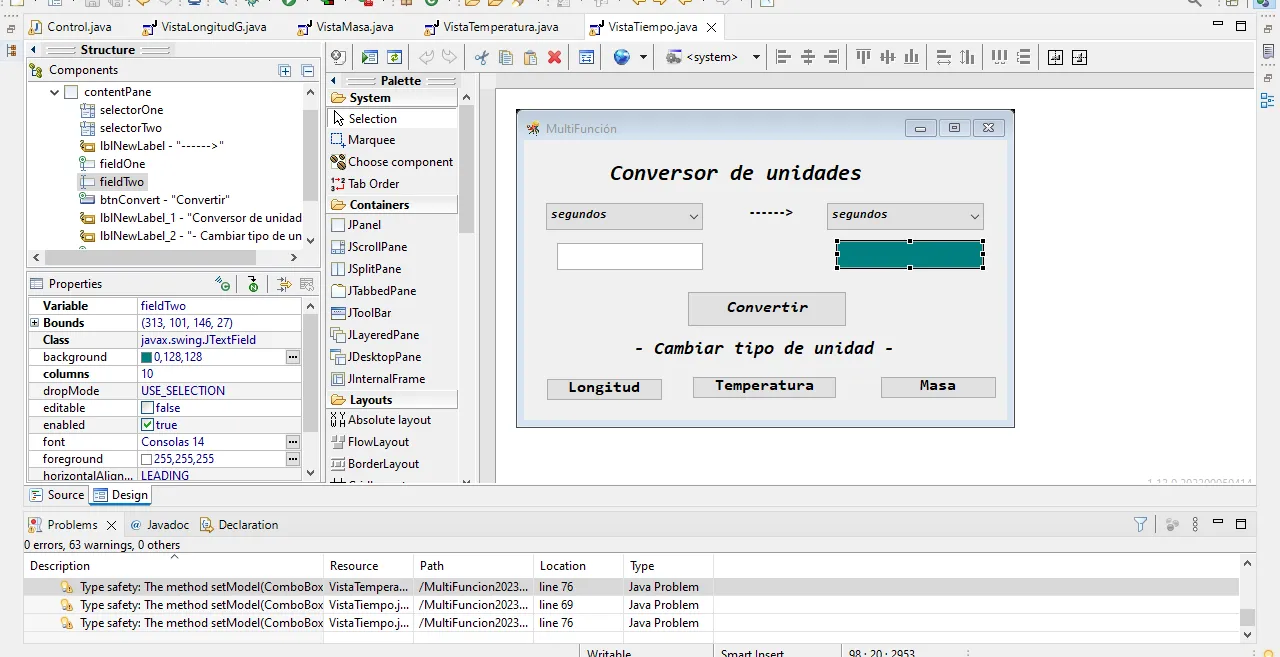Click the Align bottom edges icon
This screenshot has width=1280, height=657.
[x=910, y=58]
